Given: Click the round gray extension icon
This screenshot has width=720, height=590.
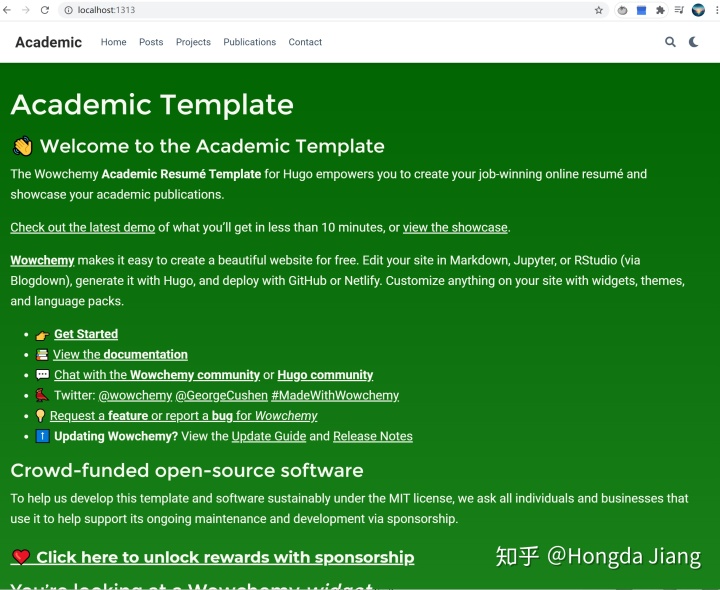Looking at the screenshot, I should 622,10.
